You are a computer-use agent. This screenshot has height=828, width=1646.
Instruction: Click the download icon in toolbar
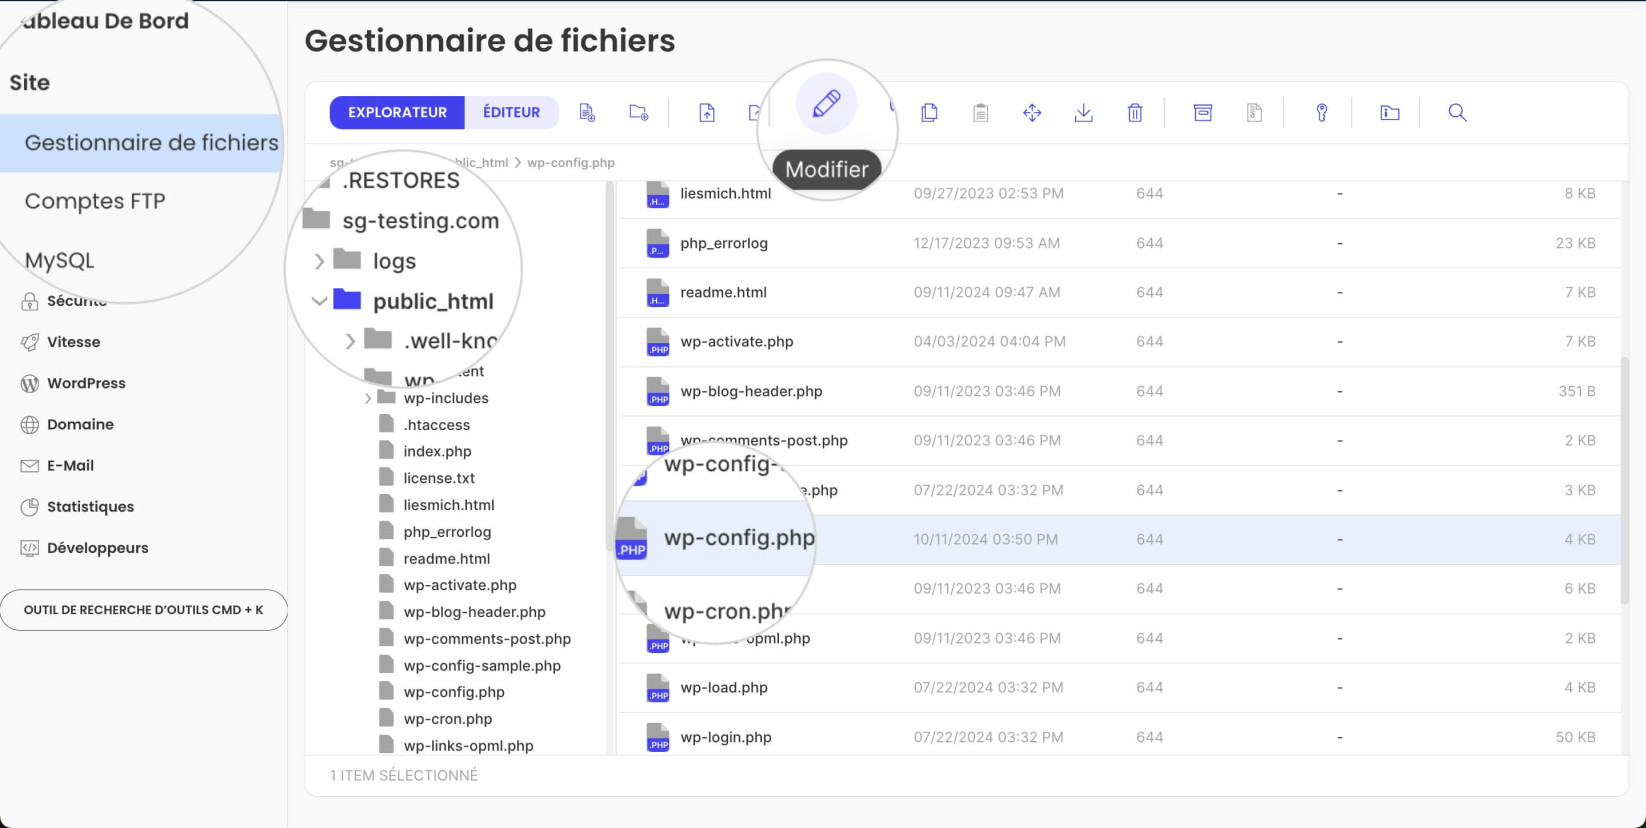[x=1083, y=113]
